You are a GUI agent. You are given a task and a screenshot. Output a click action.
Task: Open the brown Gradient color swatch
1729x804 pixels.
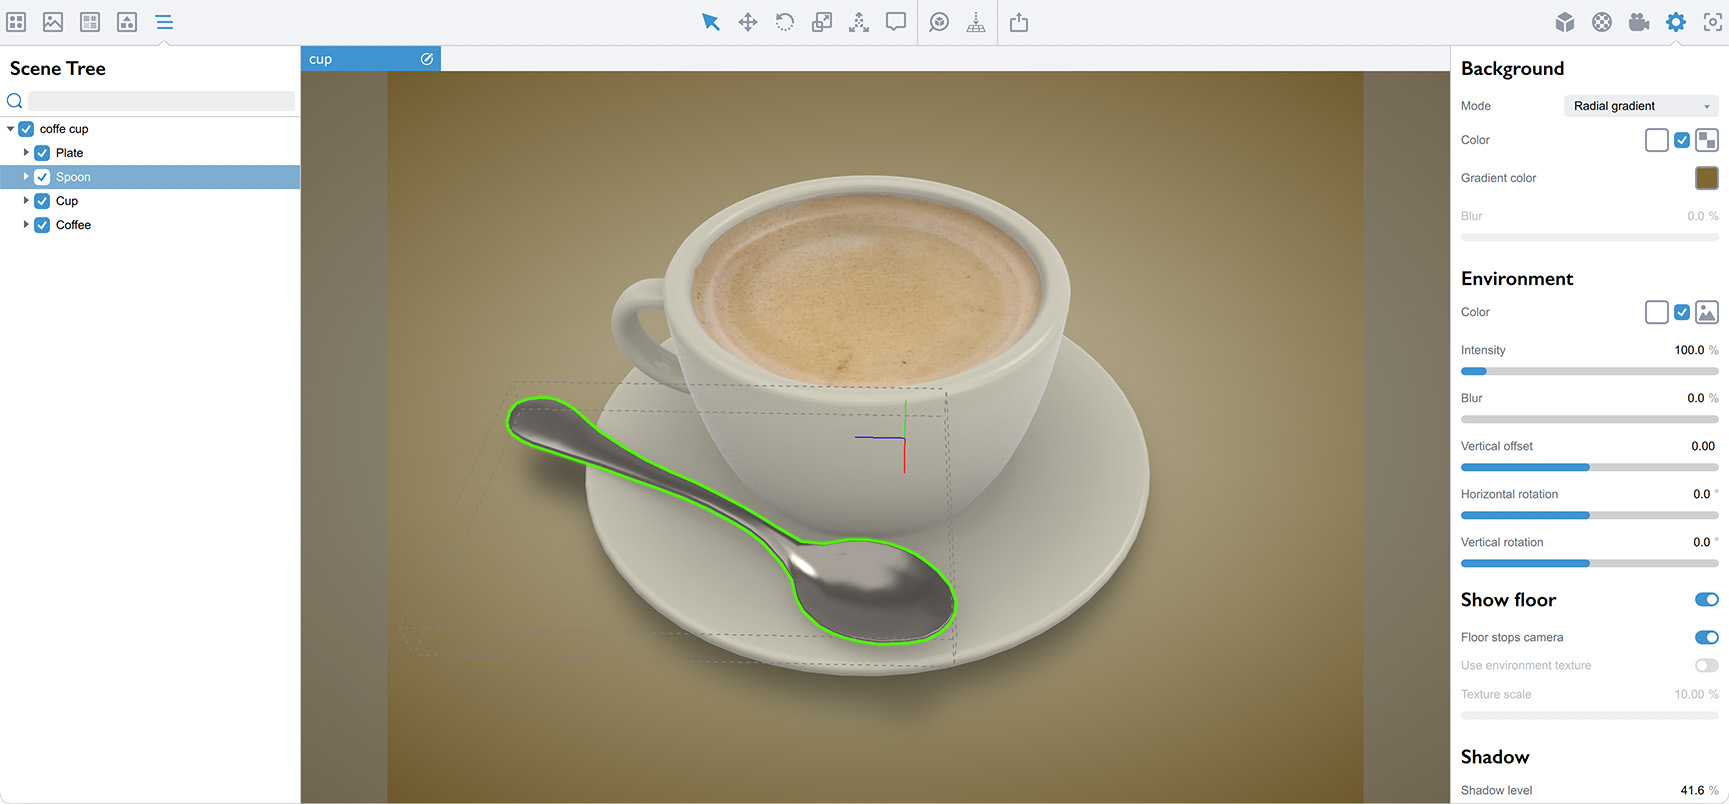[1707, 178]
